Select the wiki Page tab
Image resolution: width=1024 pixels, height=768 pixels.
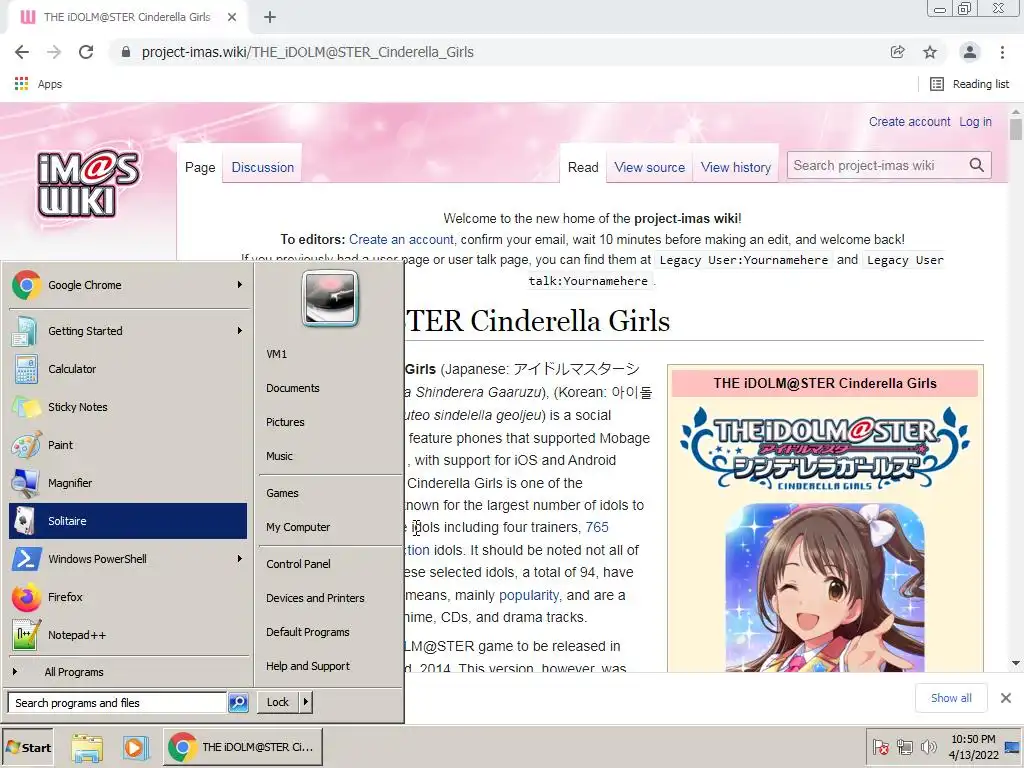(x=200, y=167)
